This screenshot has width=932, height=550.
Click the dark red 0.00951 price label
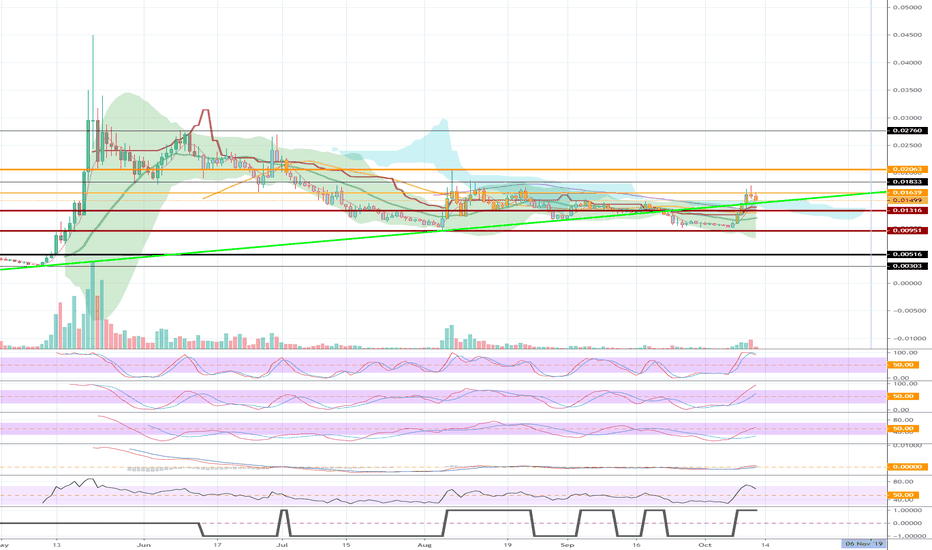click(907, 231)
